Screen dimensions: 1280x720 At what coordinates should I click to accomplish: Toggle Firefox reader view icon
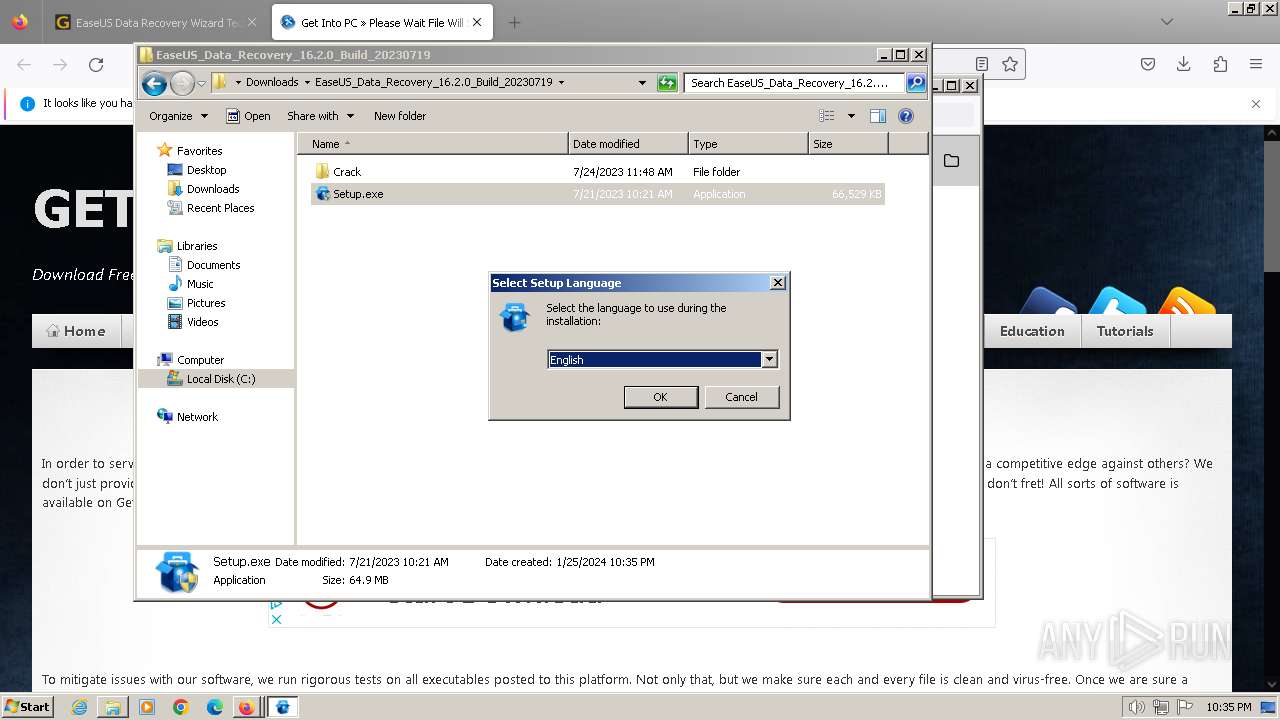982,64
